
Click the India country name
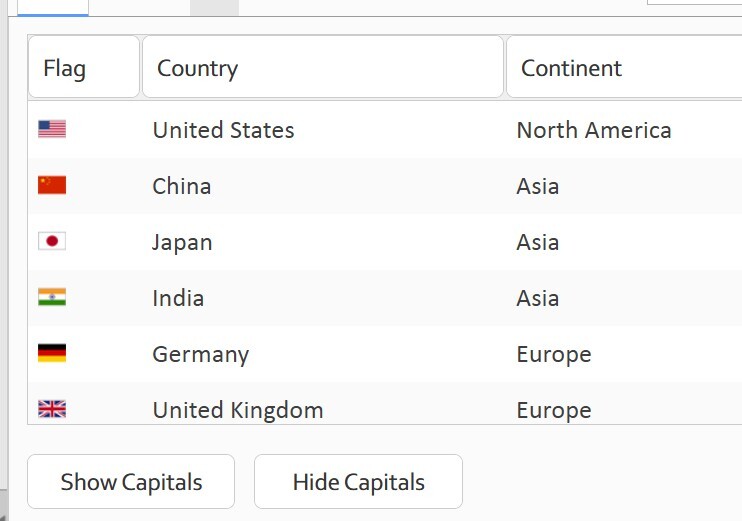point(178,298)
